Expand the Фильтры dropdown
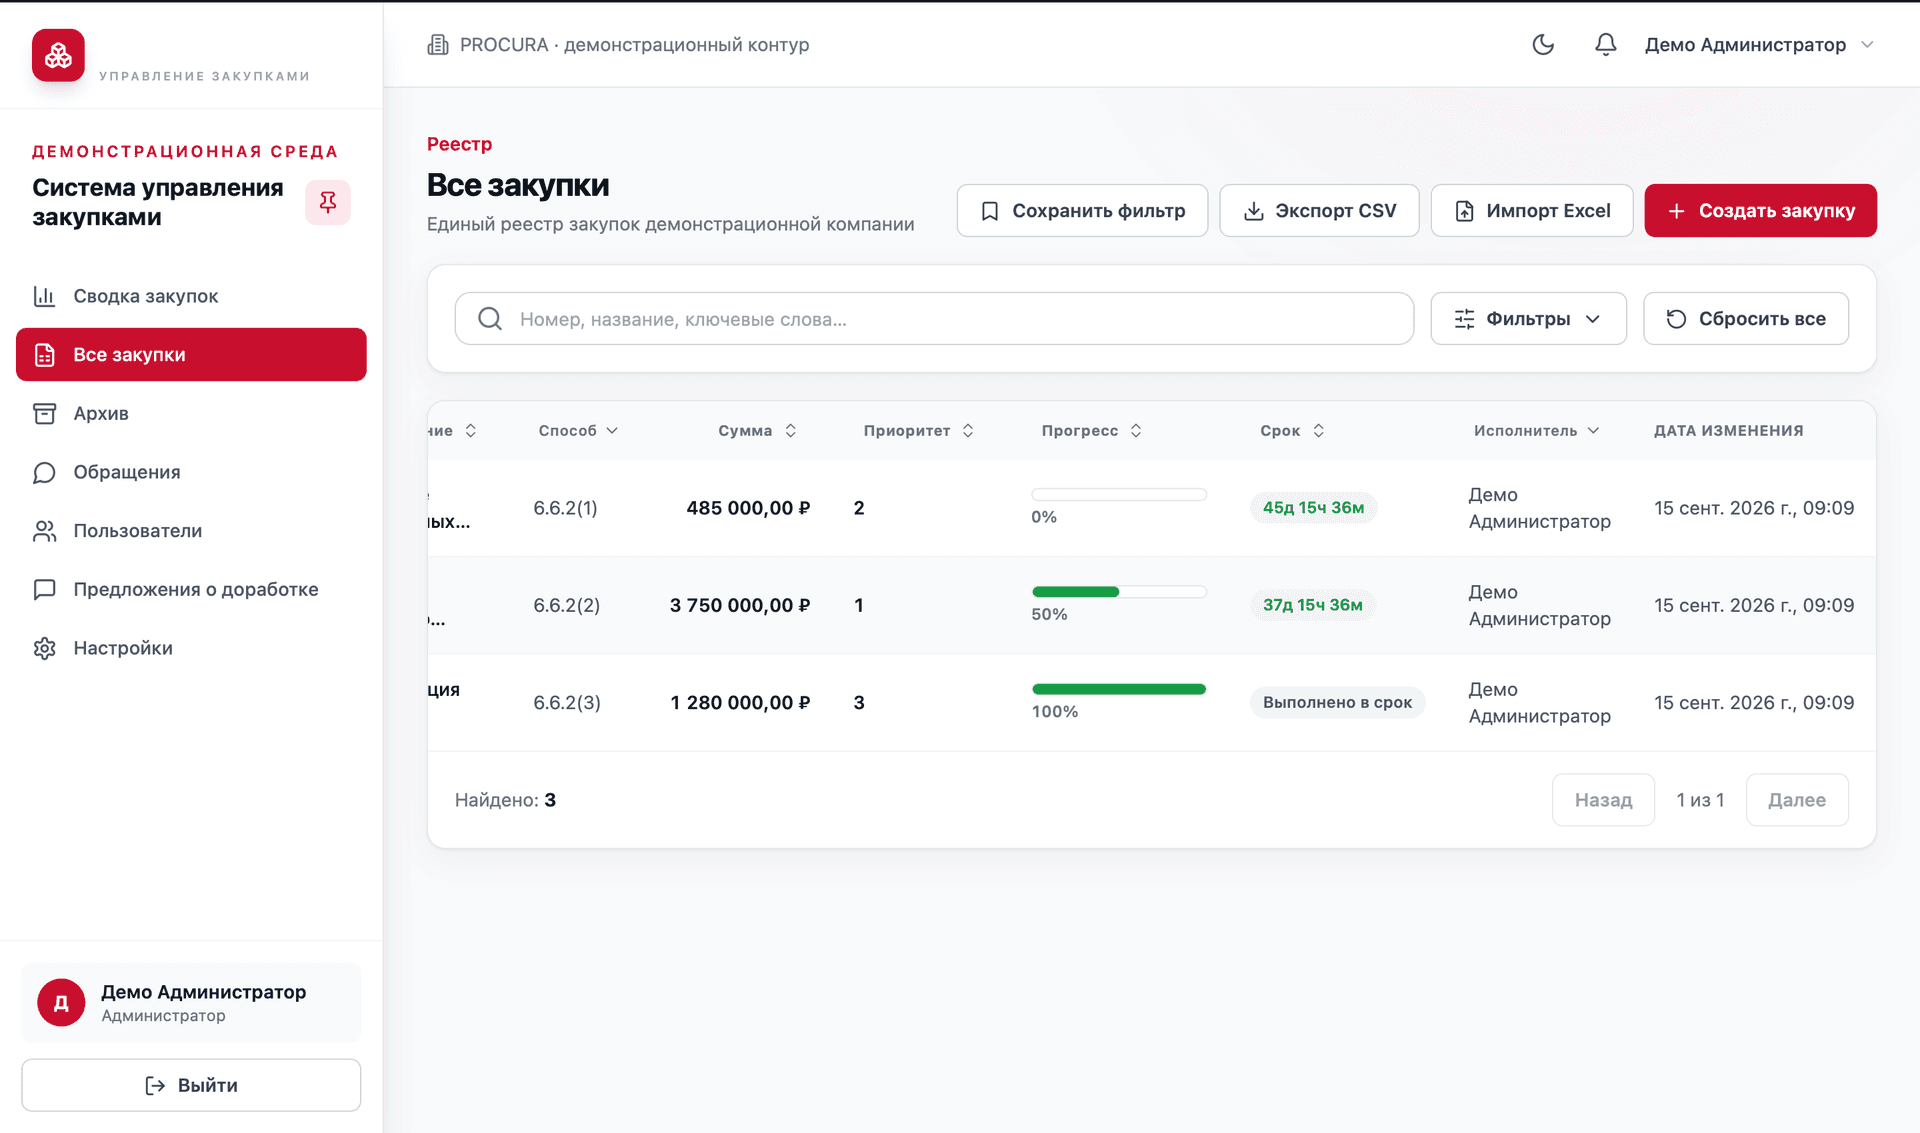Viewport: 1920px width, 1133px height. (x=1528, y=319)
